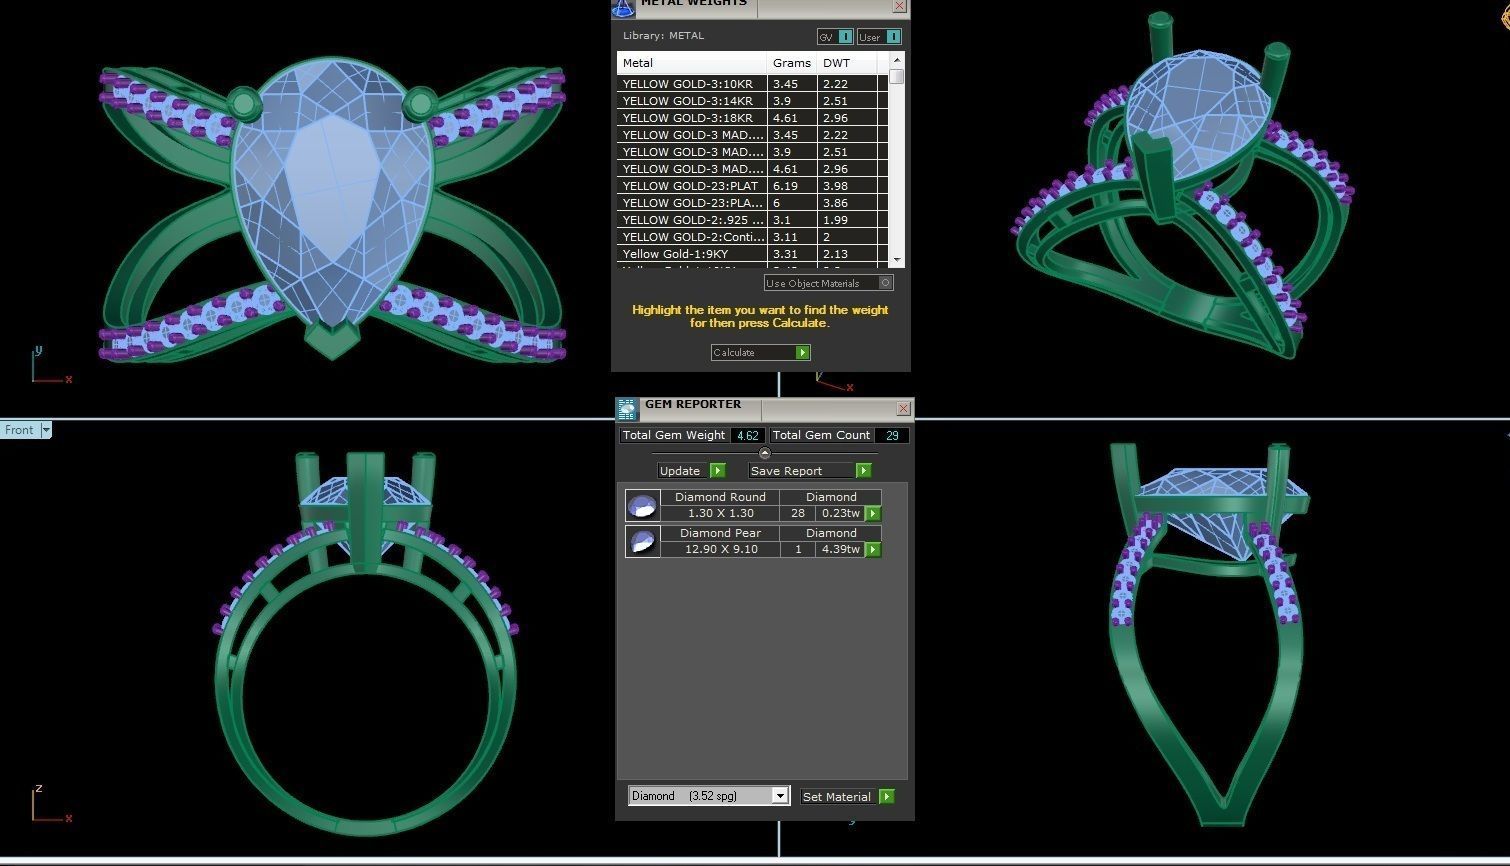1510x866 pixels.
Task: Select YELLOW GOLD-3:14KR row
Action: 752,101
